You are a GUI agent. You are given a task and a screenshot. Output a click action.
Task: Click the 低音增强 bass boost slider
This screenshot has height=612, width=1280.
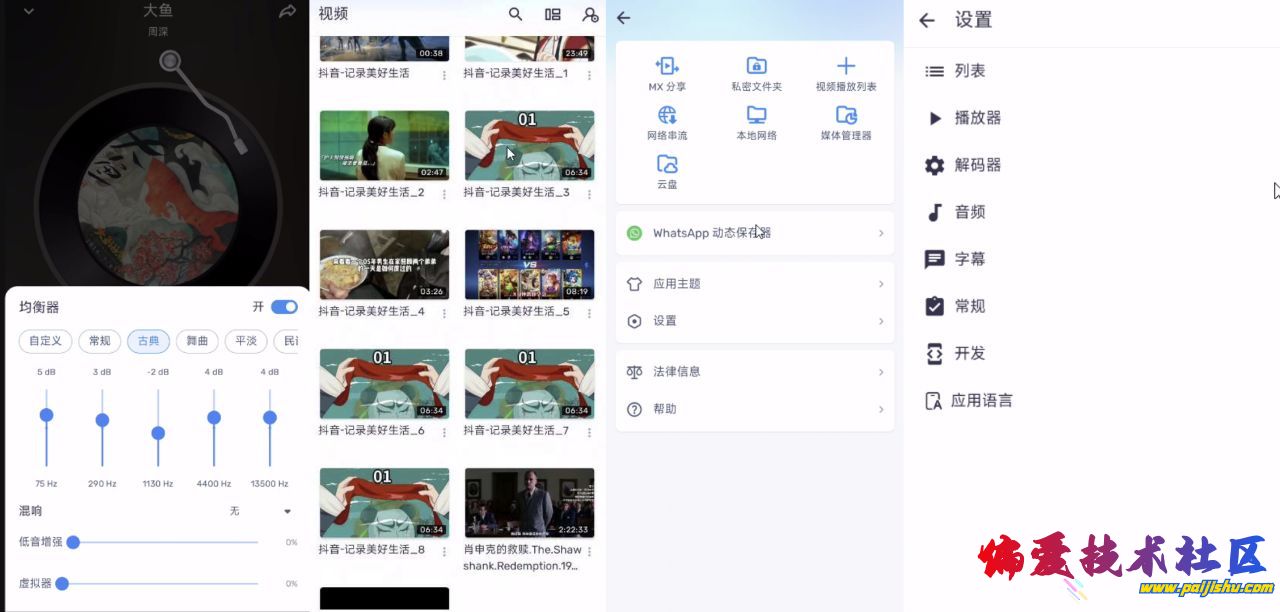165,542
